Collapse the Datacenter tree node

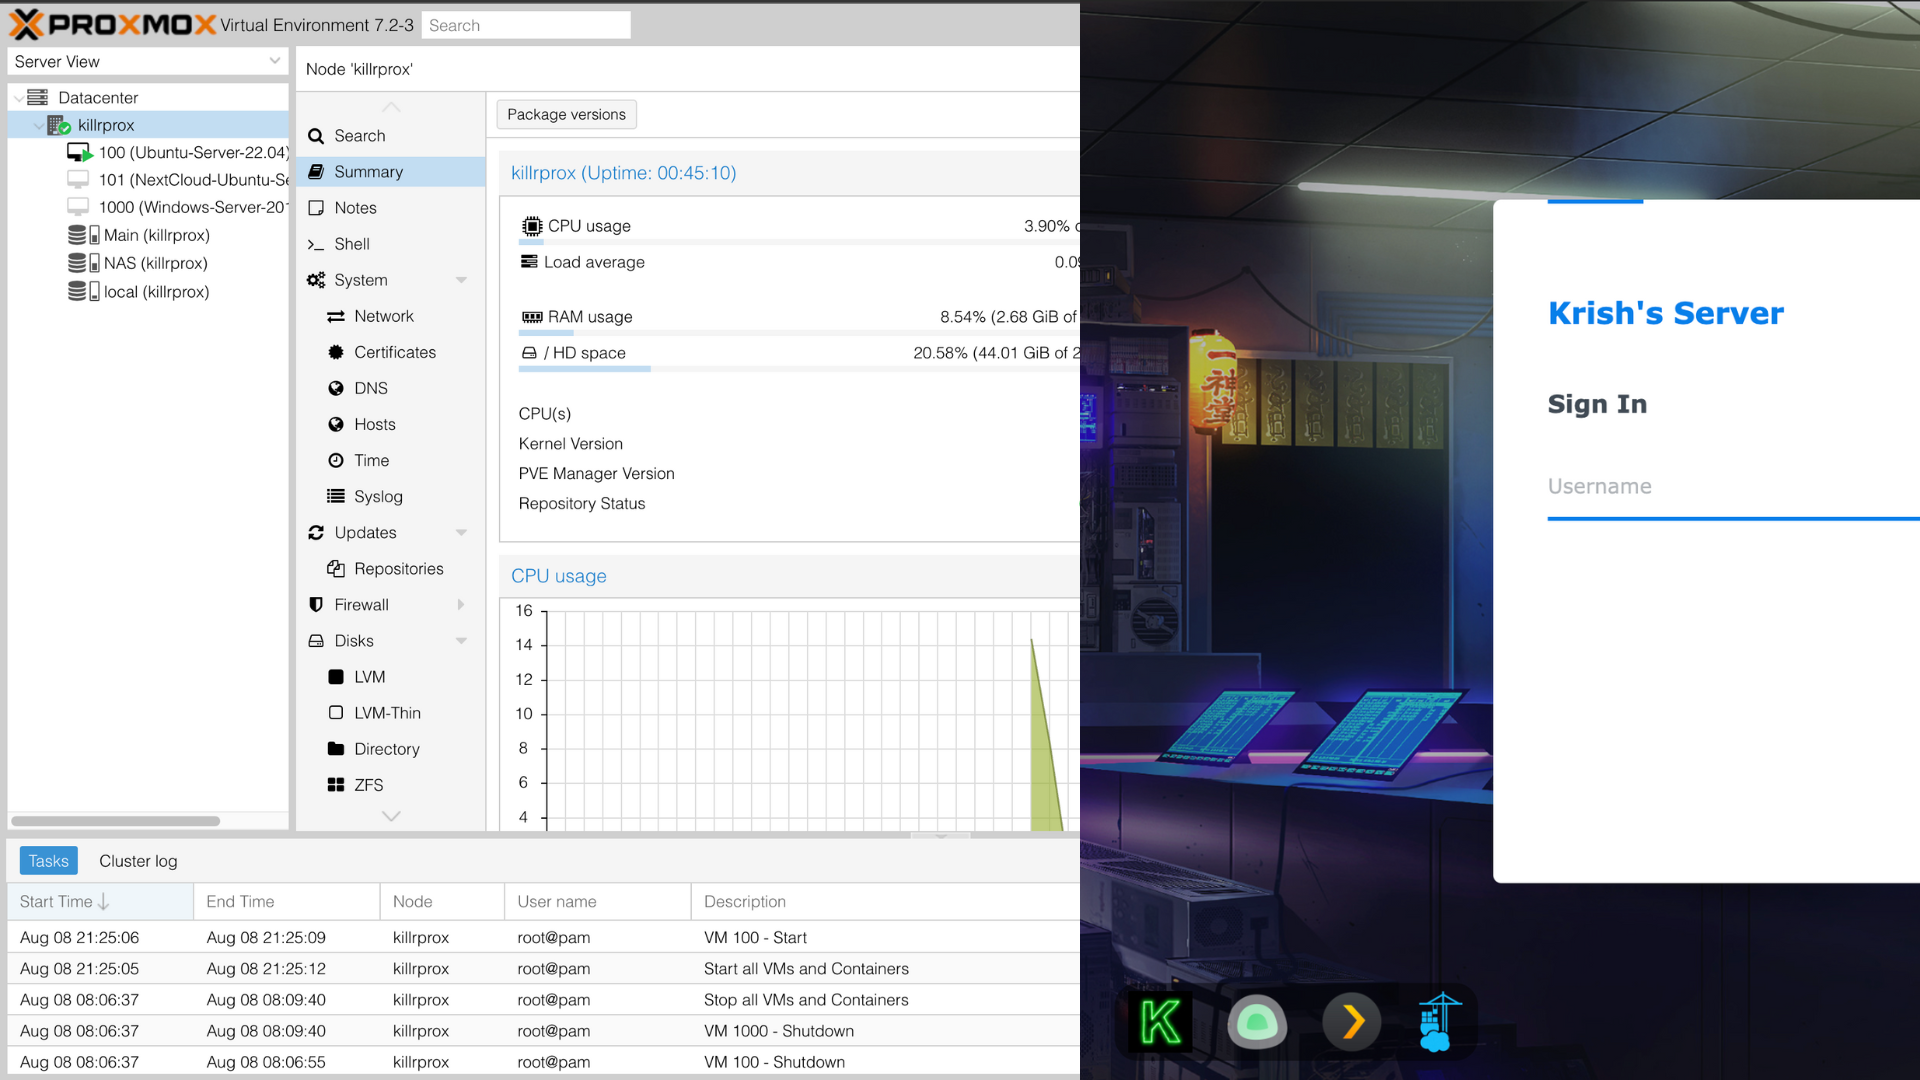coord(18,98)
